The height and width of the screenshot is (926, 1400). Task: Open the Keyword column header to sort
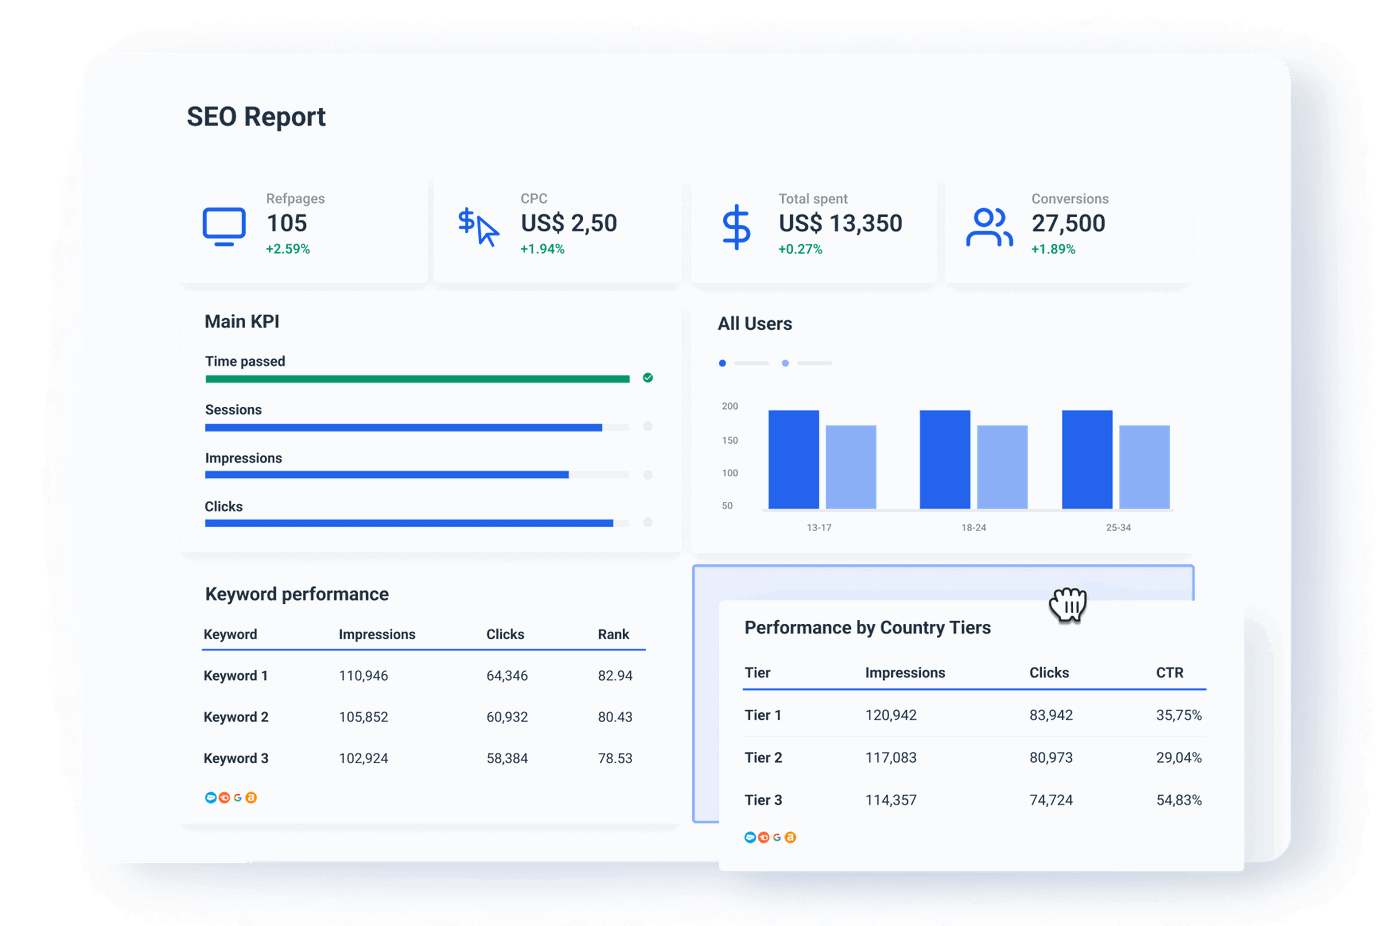click(229, 634)
